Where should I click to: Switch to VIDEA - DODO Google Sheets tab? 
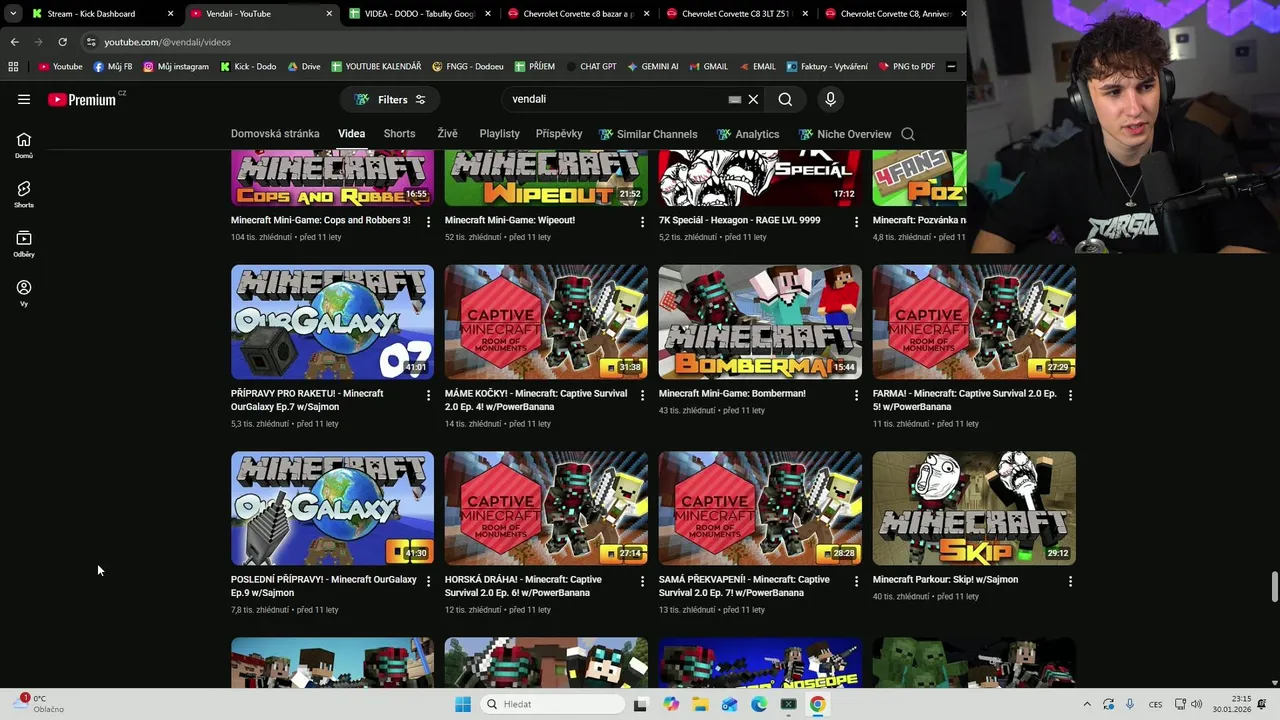tap(419, 14)
